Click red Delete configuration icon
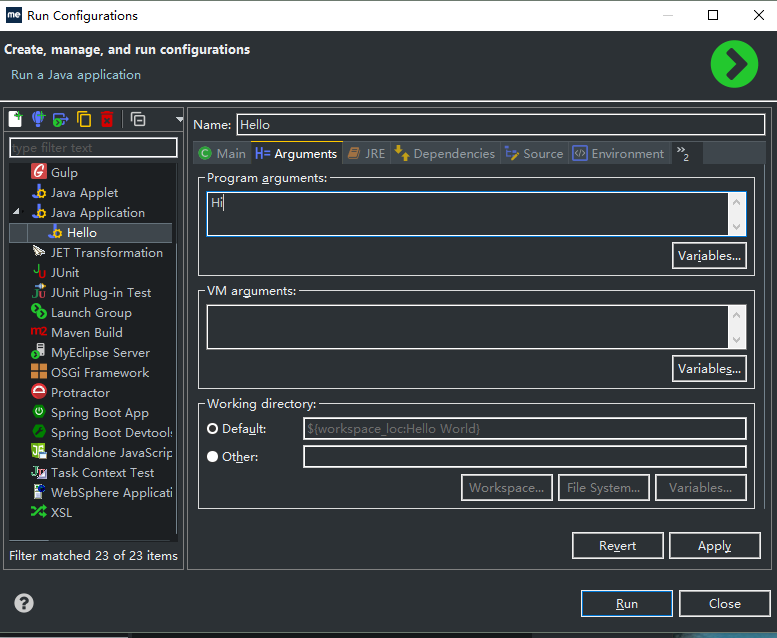The height and width of the screenshot is (638, 777). point(107,119)
